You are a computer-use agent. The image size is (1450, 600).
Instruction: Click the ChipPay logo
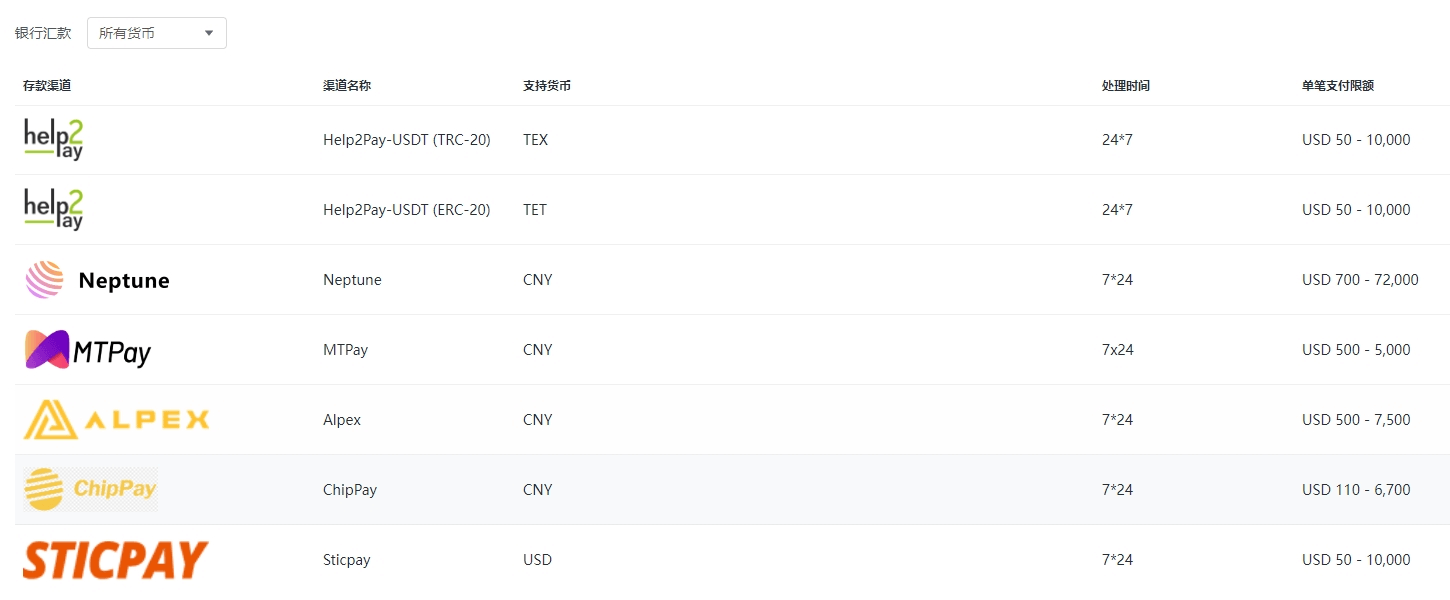pyautogui.click(x=91, y=489)
